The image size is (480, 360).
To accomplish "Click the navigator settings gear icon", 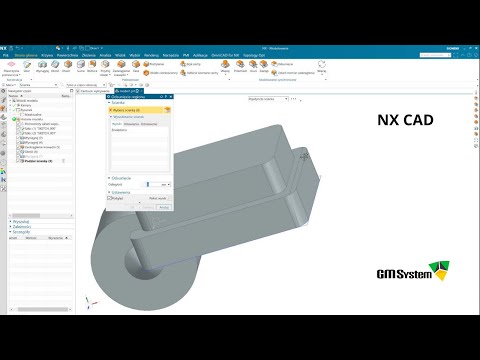I will click(3, 91).
